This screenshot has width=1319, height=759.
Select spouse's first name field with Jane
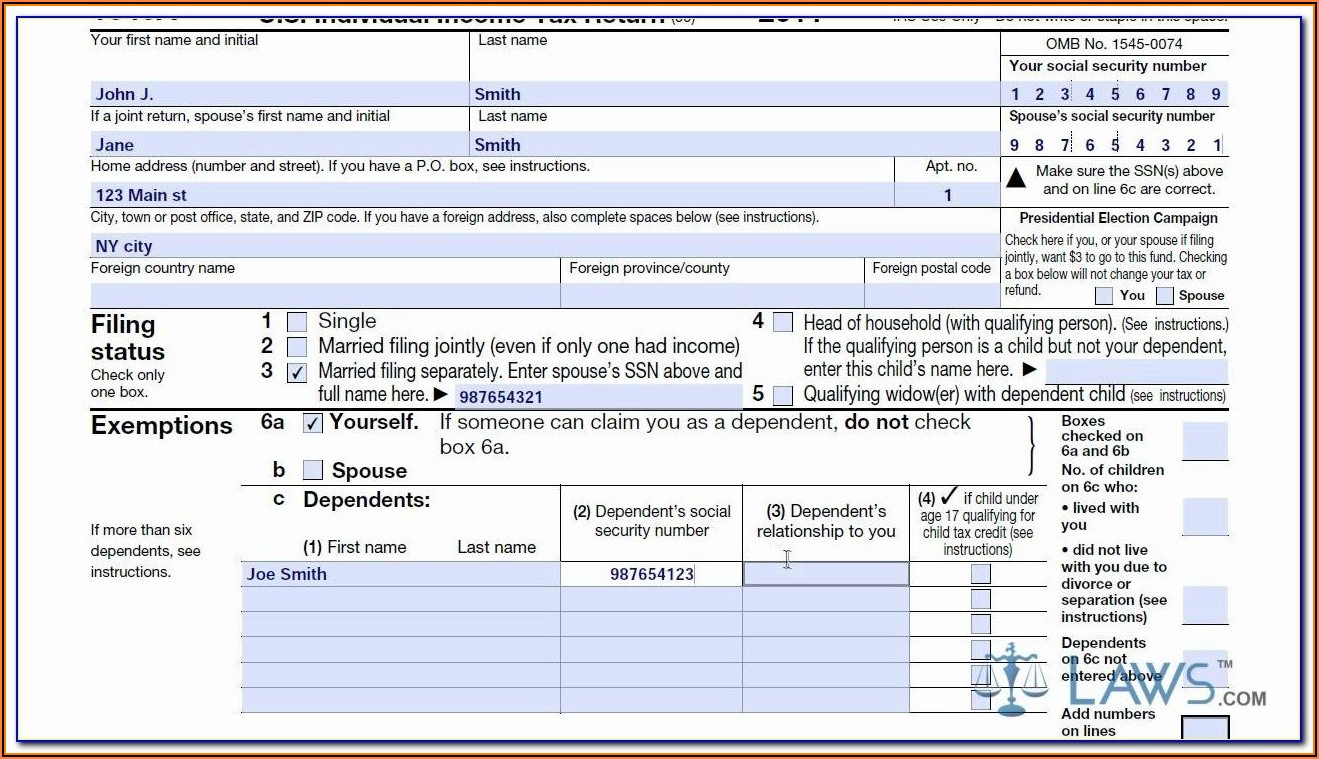pyautogui.click(x=280, y=144)
